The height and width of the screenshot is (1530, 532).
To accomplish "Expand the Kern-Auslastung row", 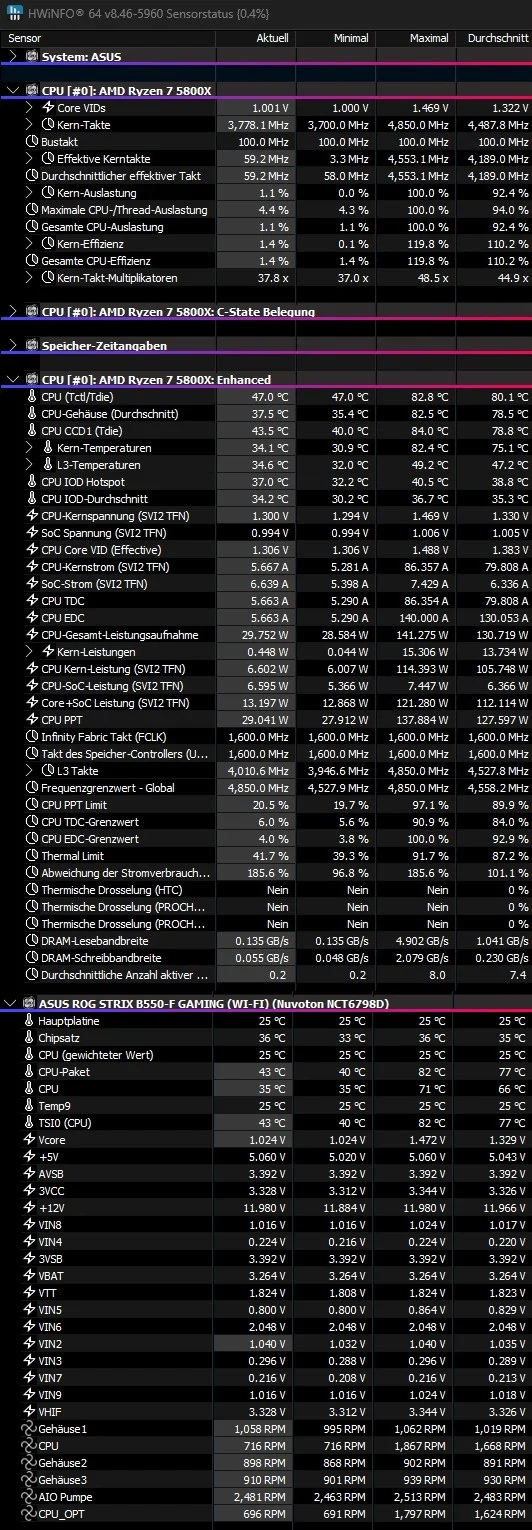I will [x=30, y=193].
